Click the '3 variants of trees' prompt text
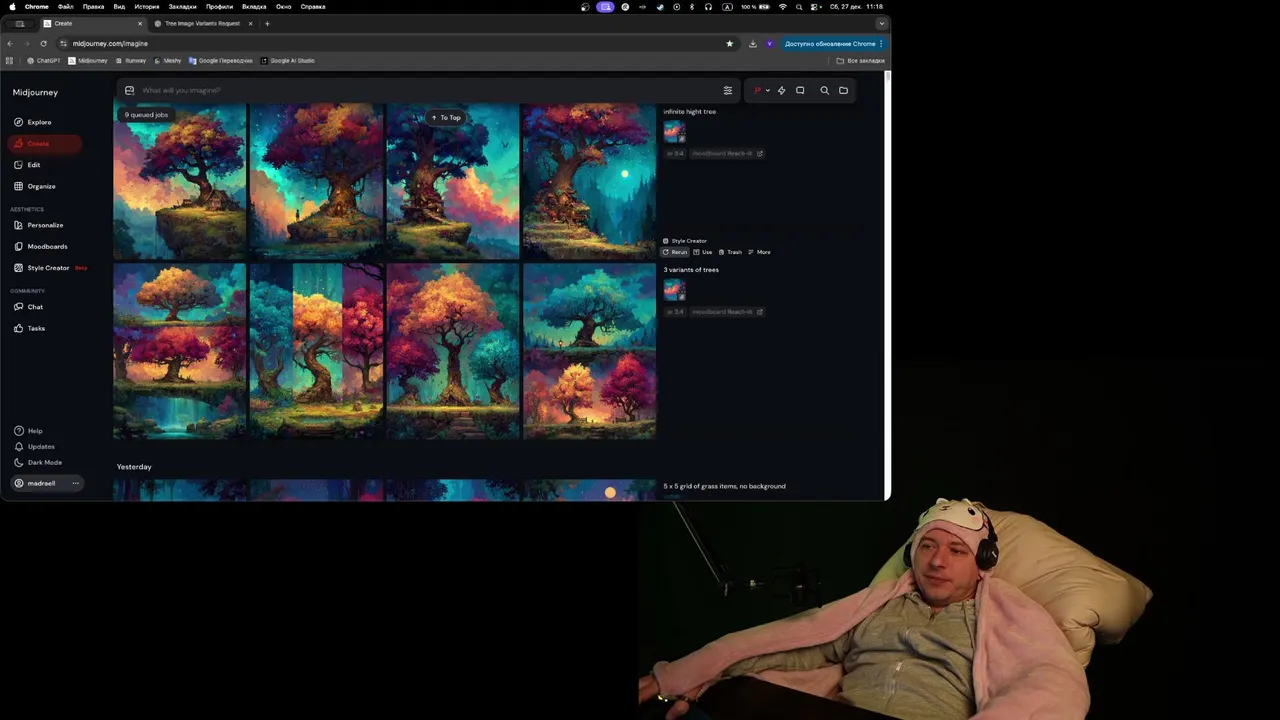 [691, 270]
